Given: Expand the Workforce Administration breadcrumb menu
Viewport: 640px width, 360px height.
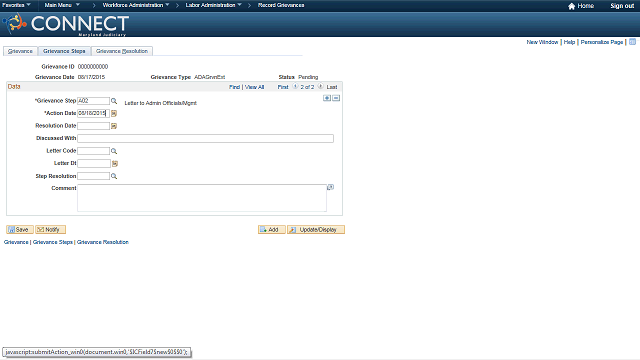Looking at the screenshot, I should [136, 5].
